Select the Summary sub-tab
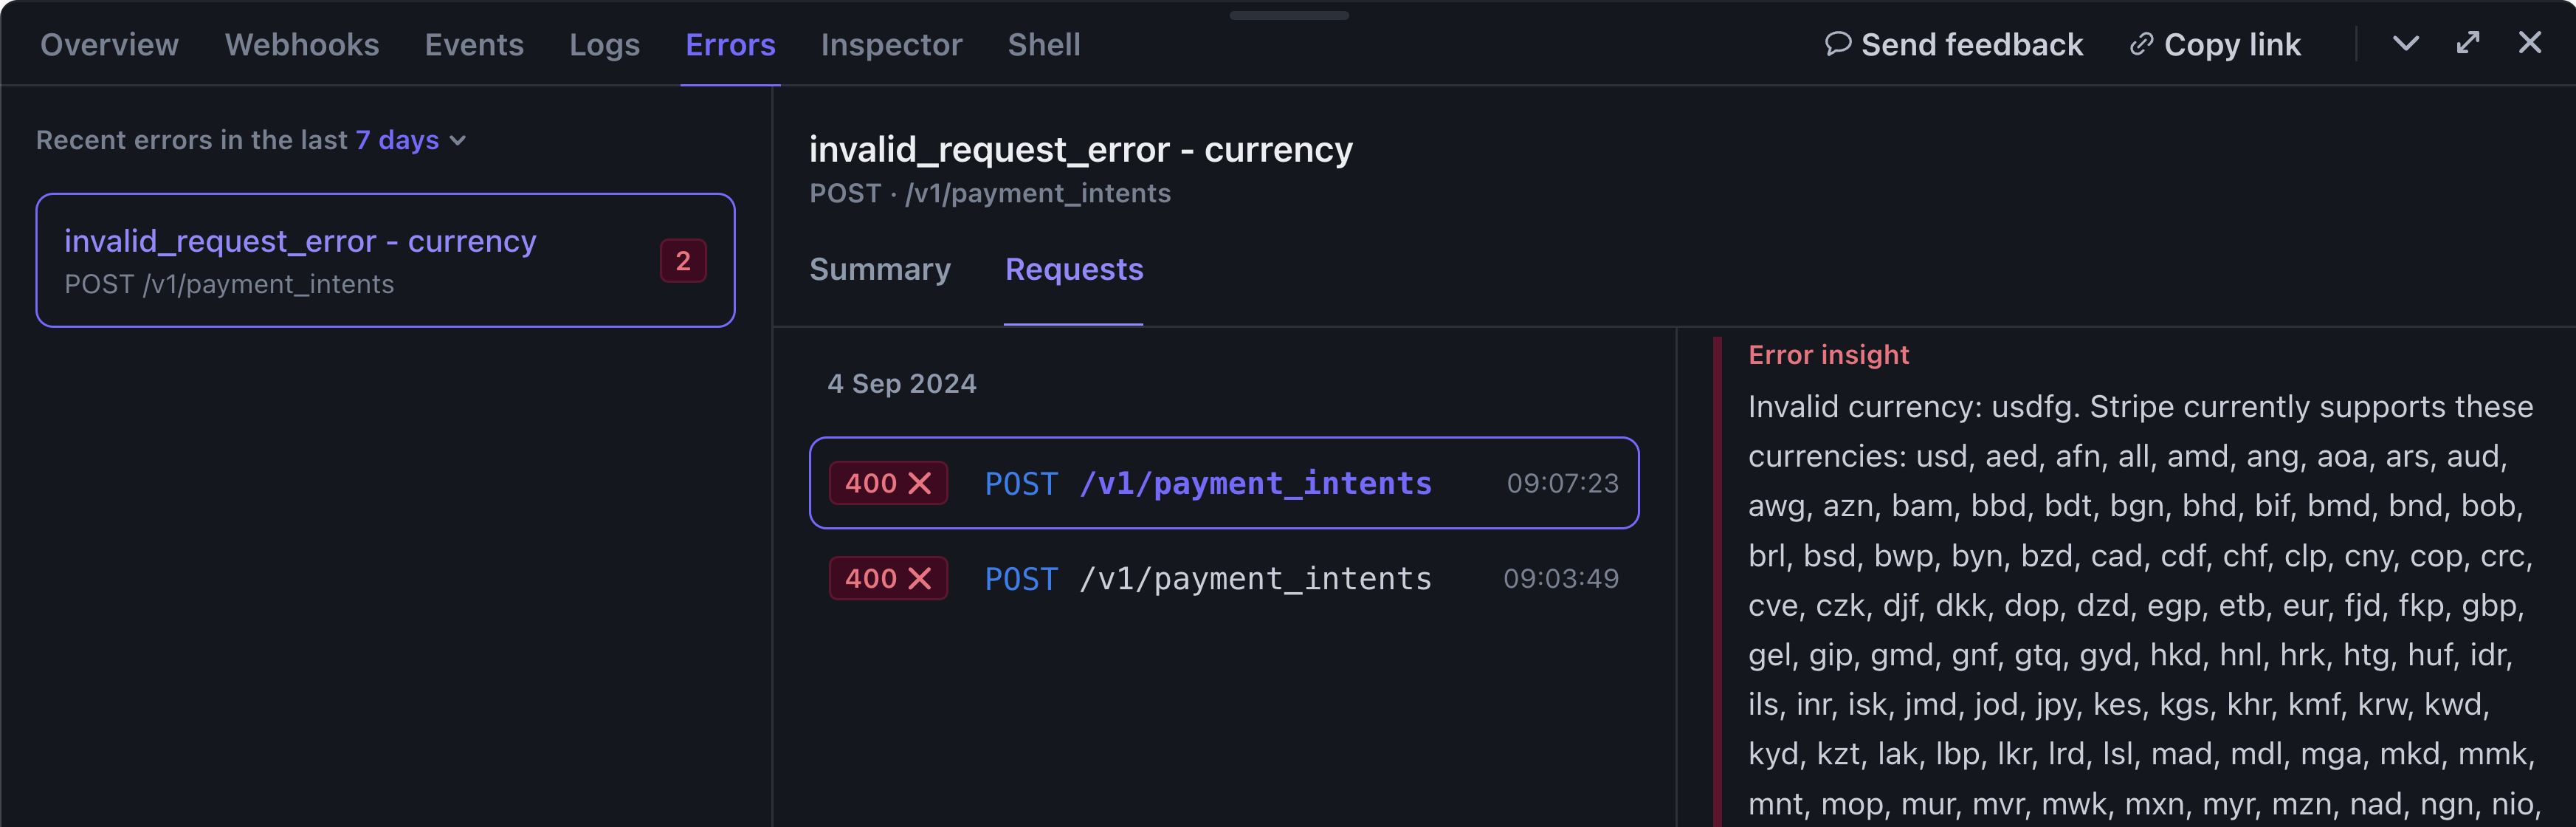Screen dimensions: 2576x827 click(x=880, y=269)
